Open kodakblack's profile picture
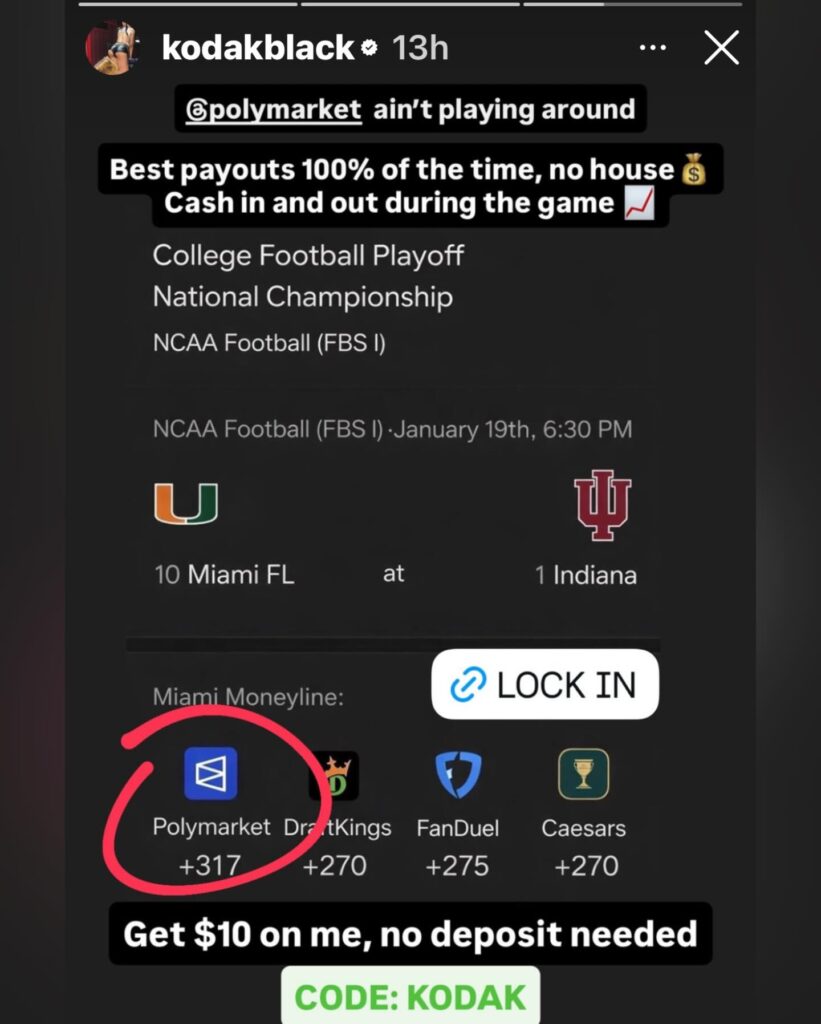Viewport: 821px width, 1024px height. [x=111, y=48]
